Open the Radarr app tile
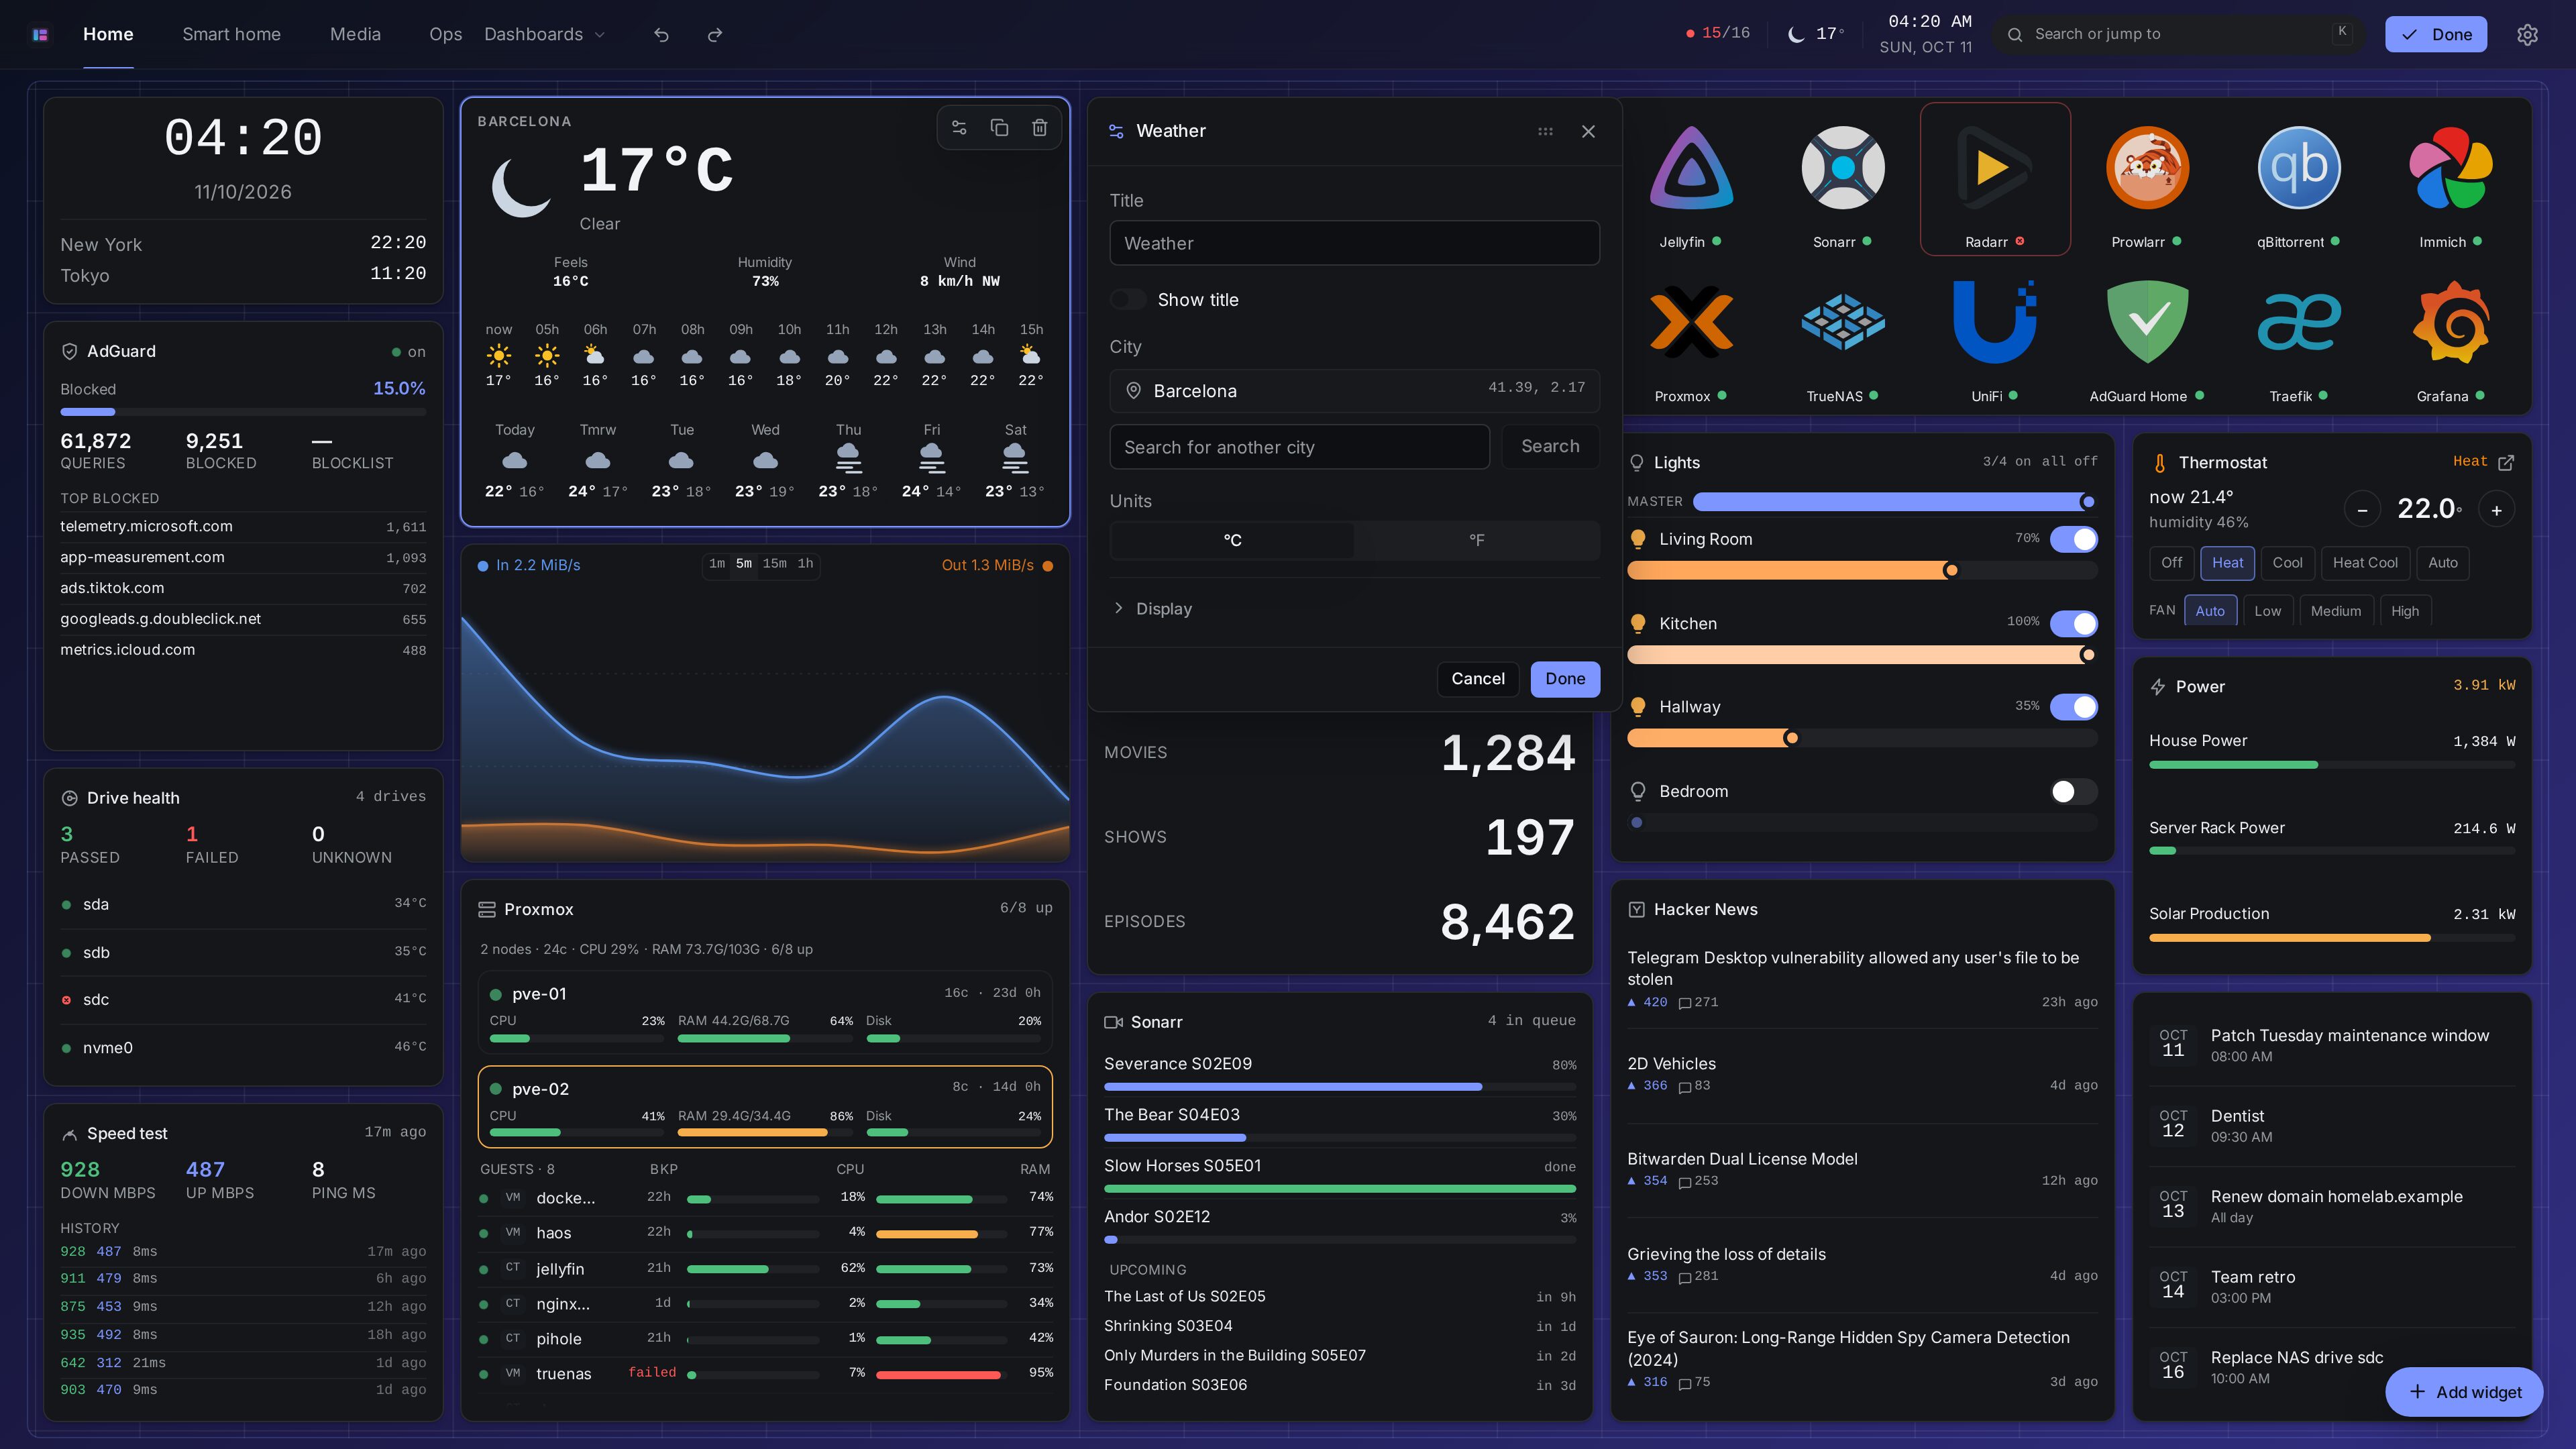The width and height of the screenshot is (2576, 1449). click(x=1995, y=180)
